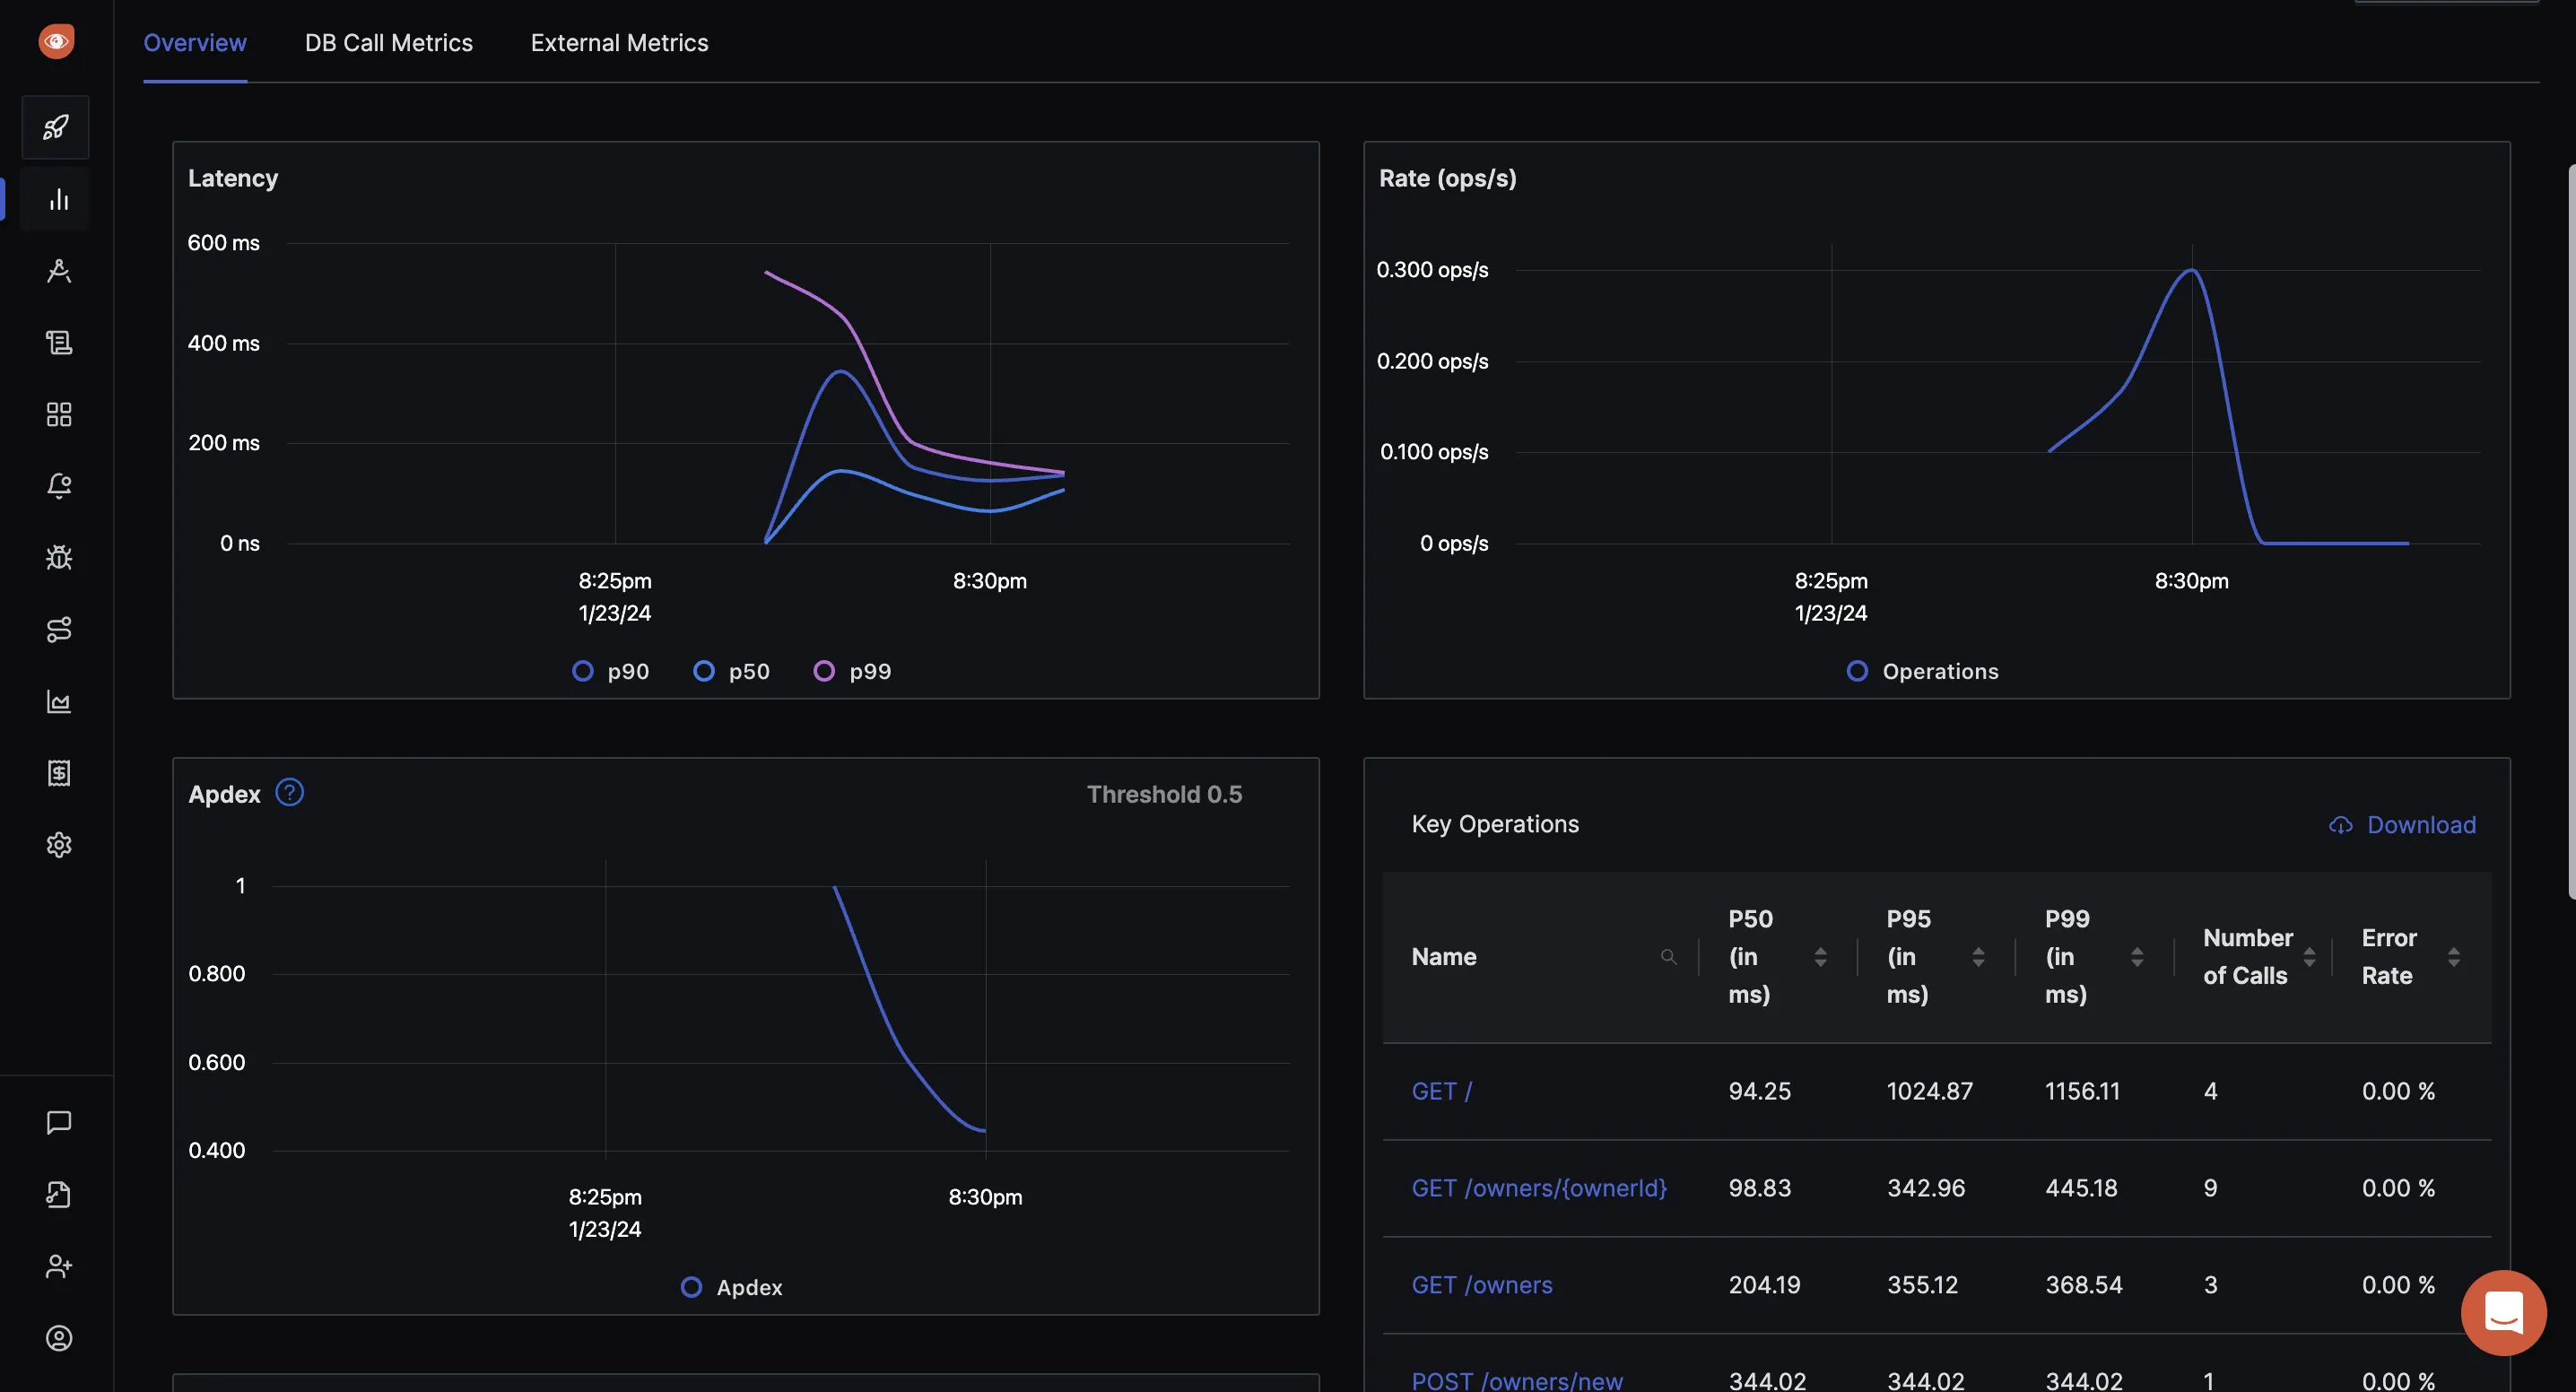The width and height of the screenshot is (2576, 1392).
Task: Sort table by Number of Calls arrows
Action: [2309, 957]
